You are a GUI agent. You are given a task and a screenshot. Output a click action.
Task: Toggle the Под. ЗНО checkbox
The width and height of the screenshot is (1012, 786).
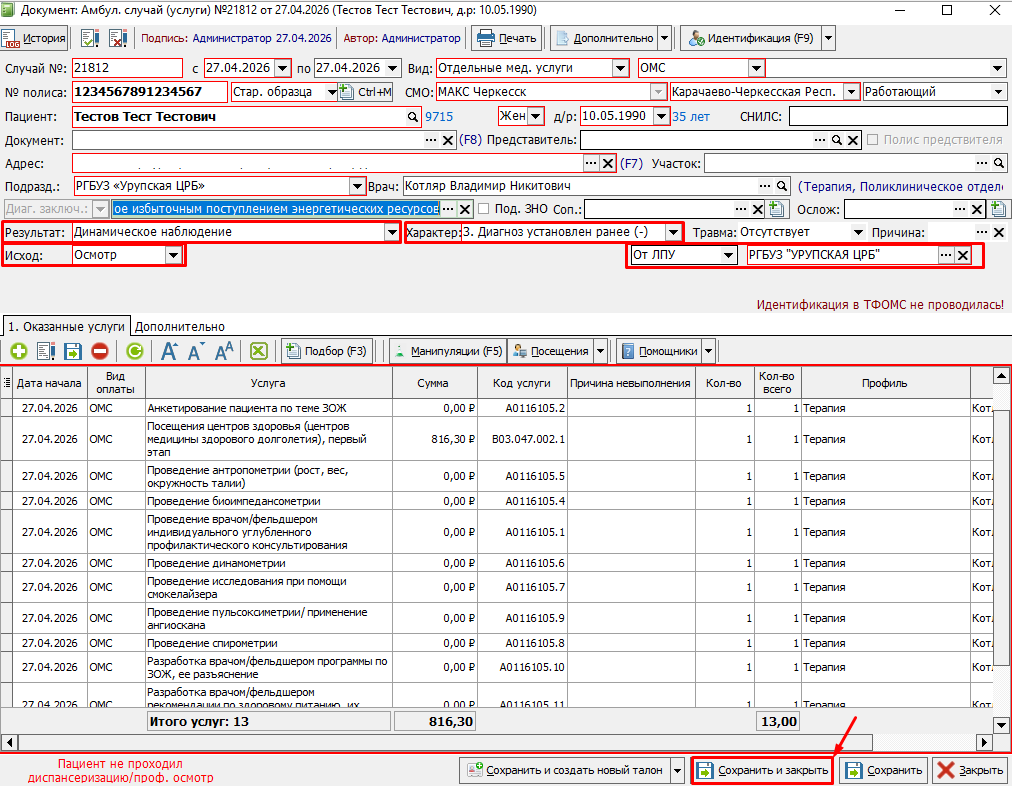pos(484,208)
